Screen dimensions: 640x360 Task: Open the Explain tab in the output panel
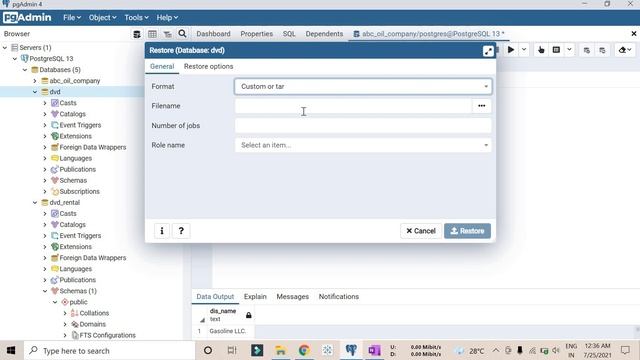pos(255,297)
